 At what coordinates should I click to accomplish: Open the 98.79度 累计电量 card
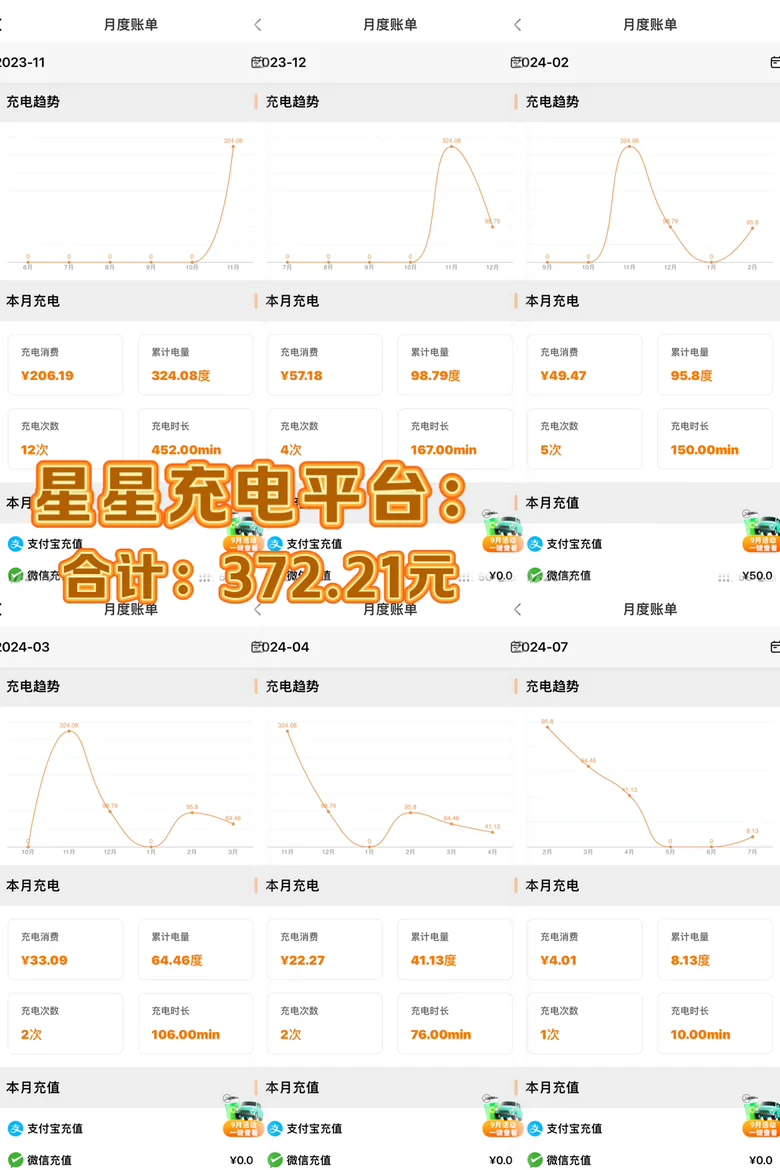(x=455, y=365)
